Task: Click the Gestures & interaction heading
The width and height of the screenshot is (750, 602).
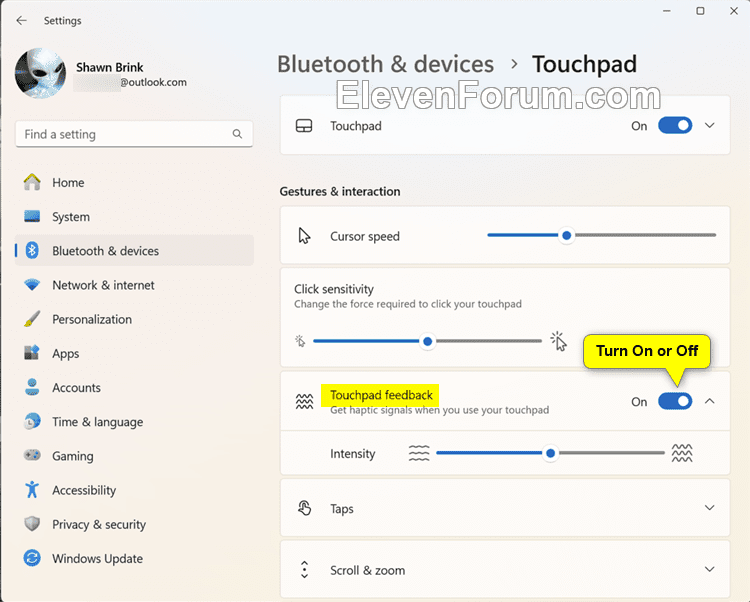Action: pyautogui.click(x=340, y=191)
